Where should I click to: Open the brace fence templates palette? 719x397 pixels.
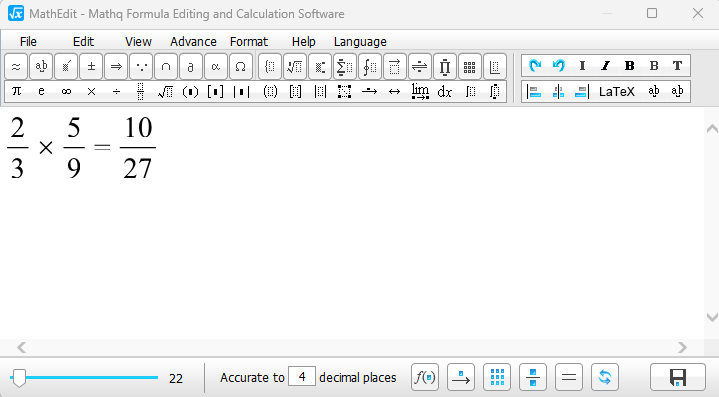coord(270,66)
